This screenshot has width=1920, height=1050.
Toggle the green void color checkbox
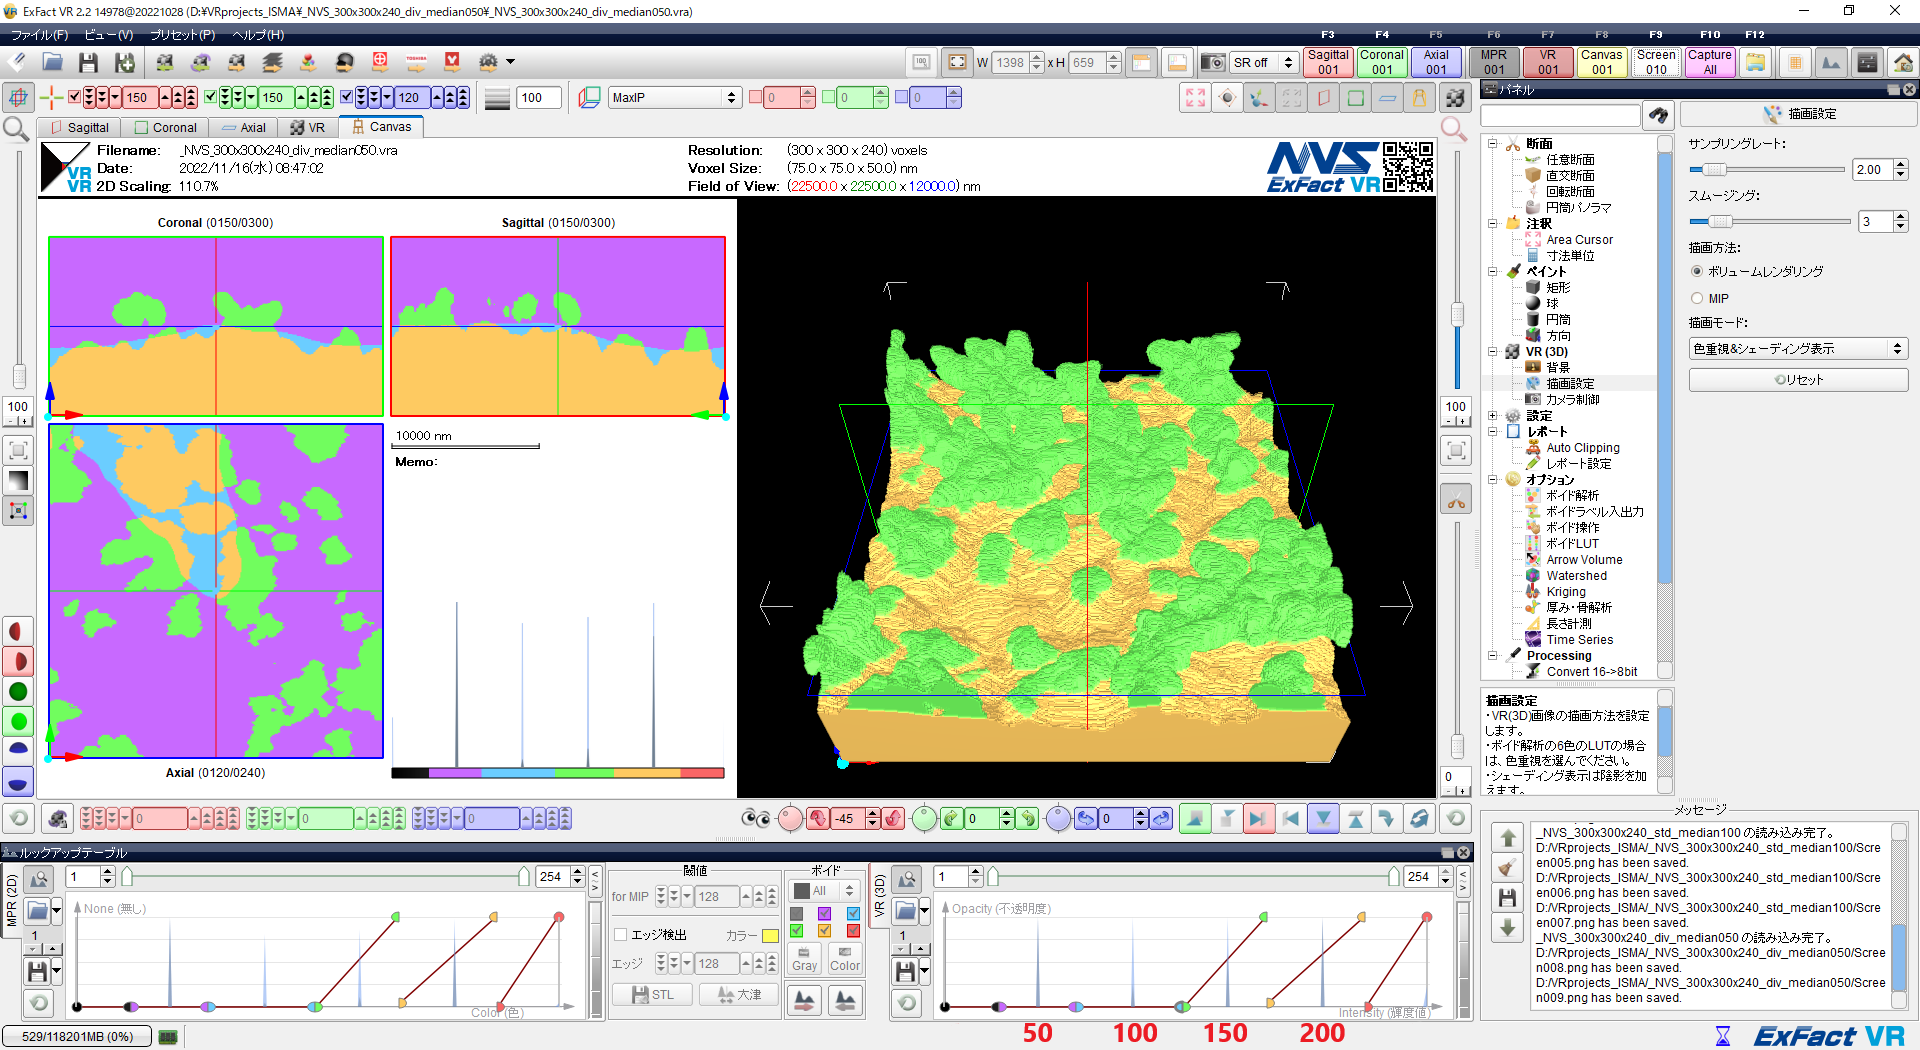pos(796,930)
